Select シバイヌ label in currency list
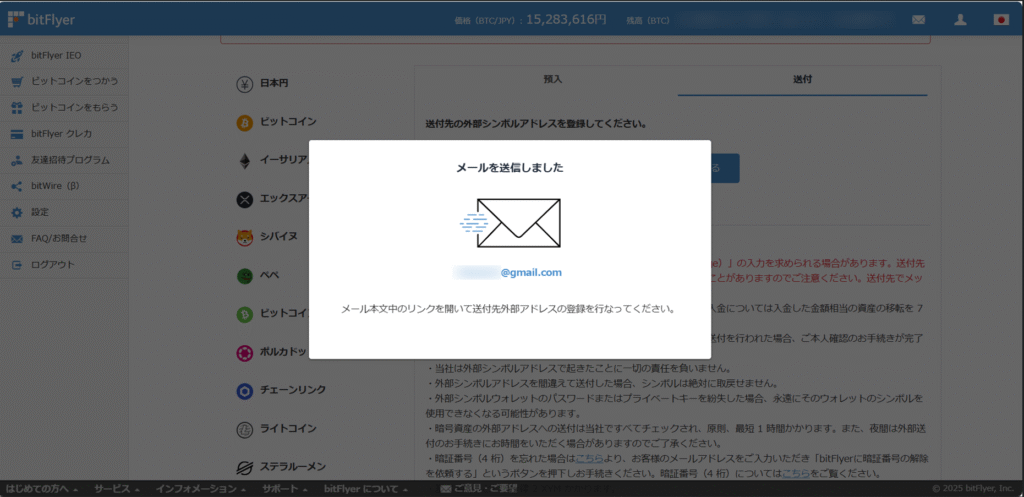This screenshot has width=1024, height=497. [x=280, y=236]
